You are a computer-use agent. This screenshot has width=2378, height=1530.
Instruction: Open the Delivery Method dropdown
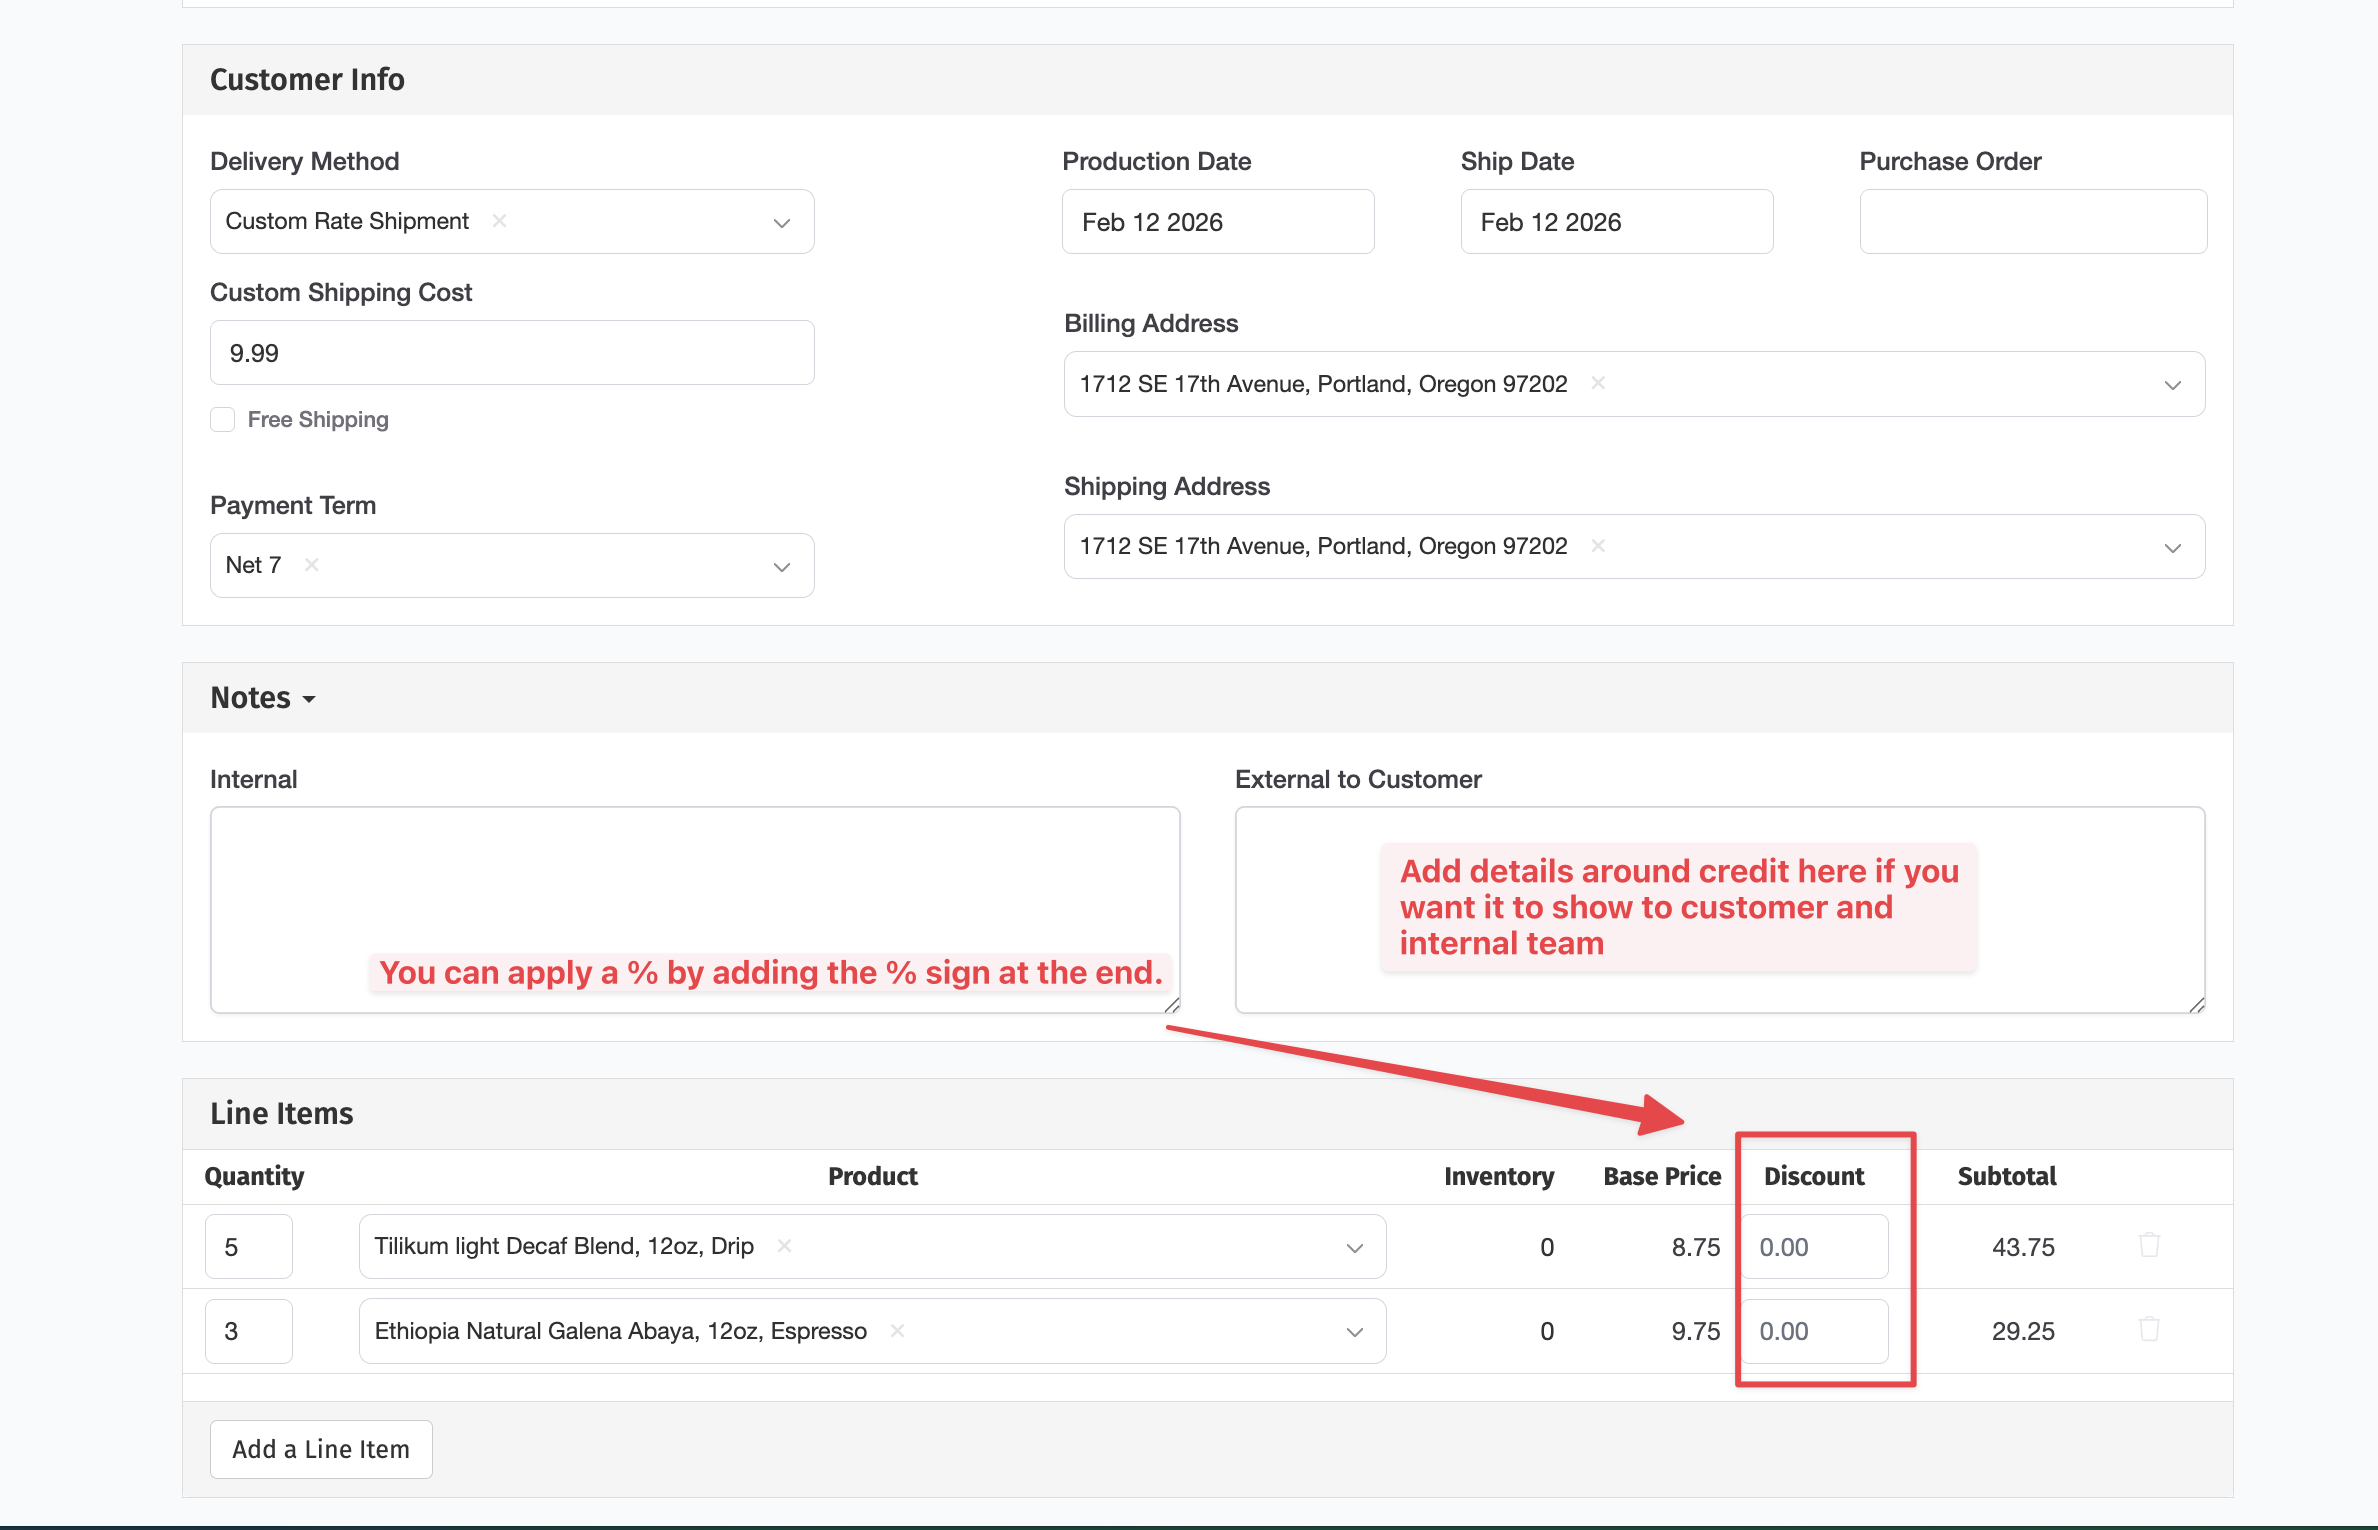(781, 222)
